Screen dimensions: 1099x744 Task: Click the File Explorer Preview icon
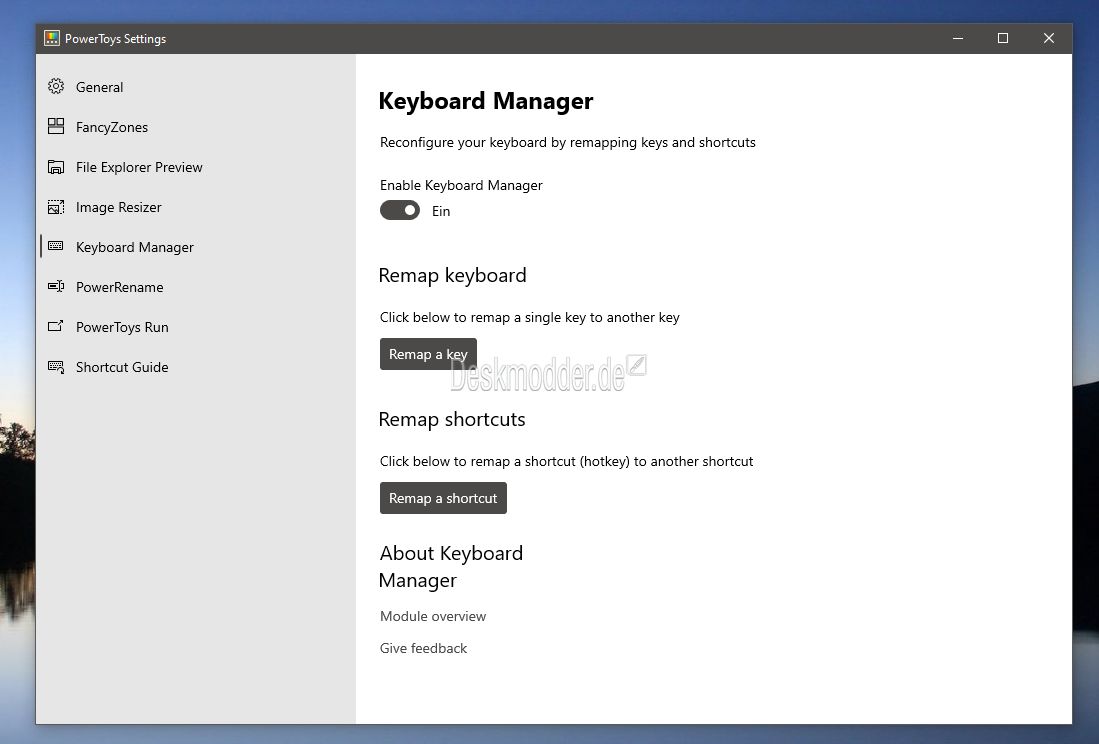pos(56,167)
